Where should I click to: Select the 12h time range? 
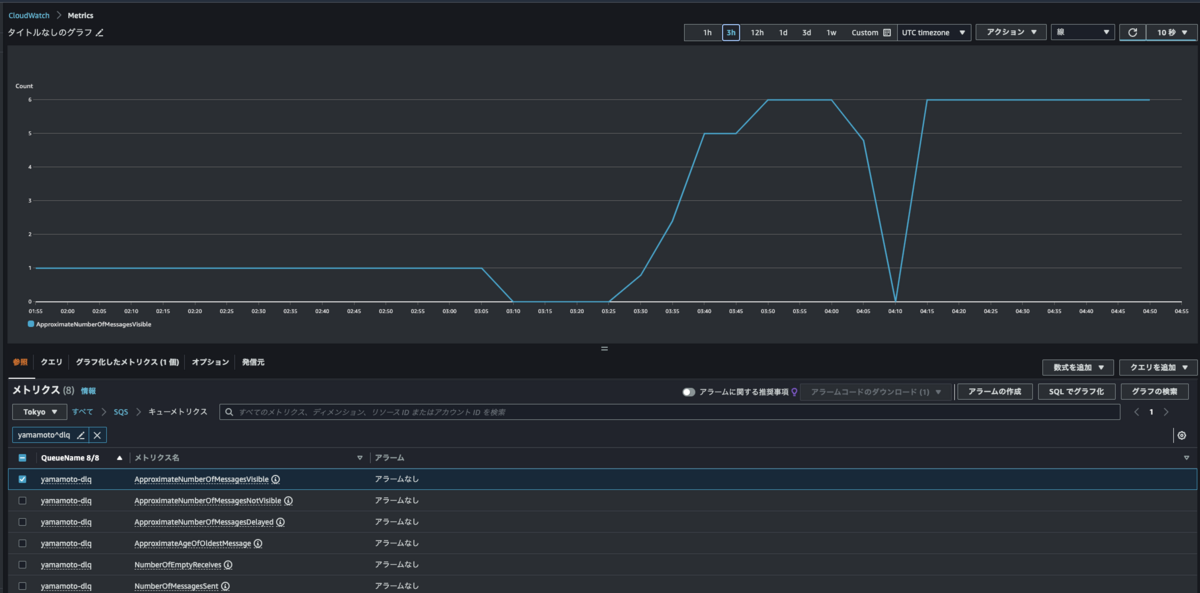click(x=757, y=33)
